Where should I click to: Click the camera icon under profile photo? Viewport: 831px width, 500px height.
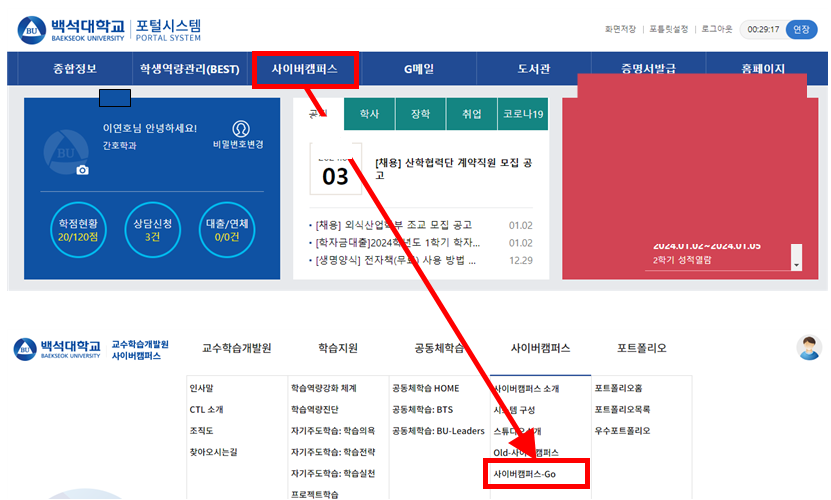click(82, 170)
